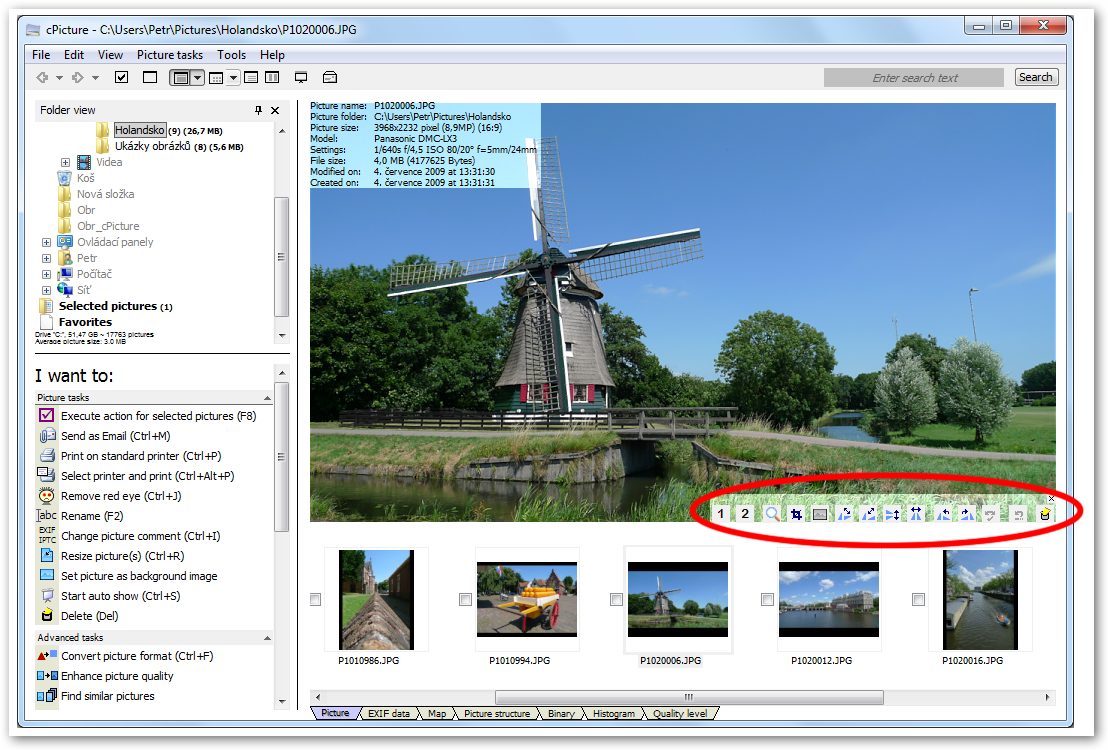Click 'Resize picture(s) (Ctrl+R)' task
The image size is (1108, 750).
(122, 556)
